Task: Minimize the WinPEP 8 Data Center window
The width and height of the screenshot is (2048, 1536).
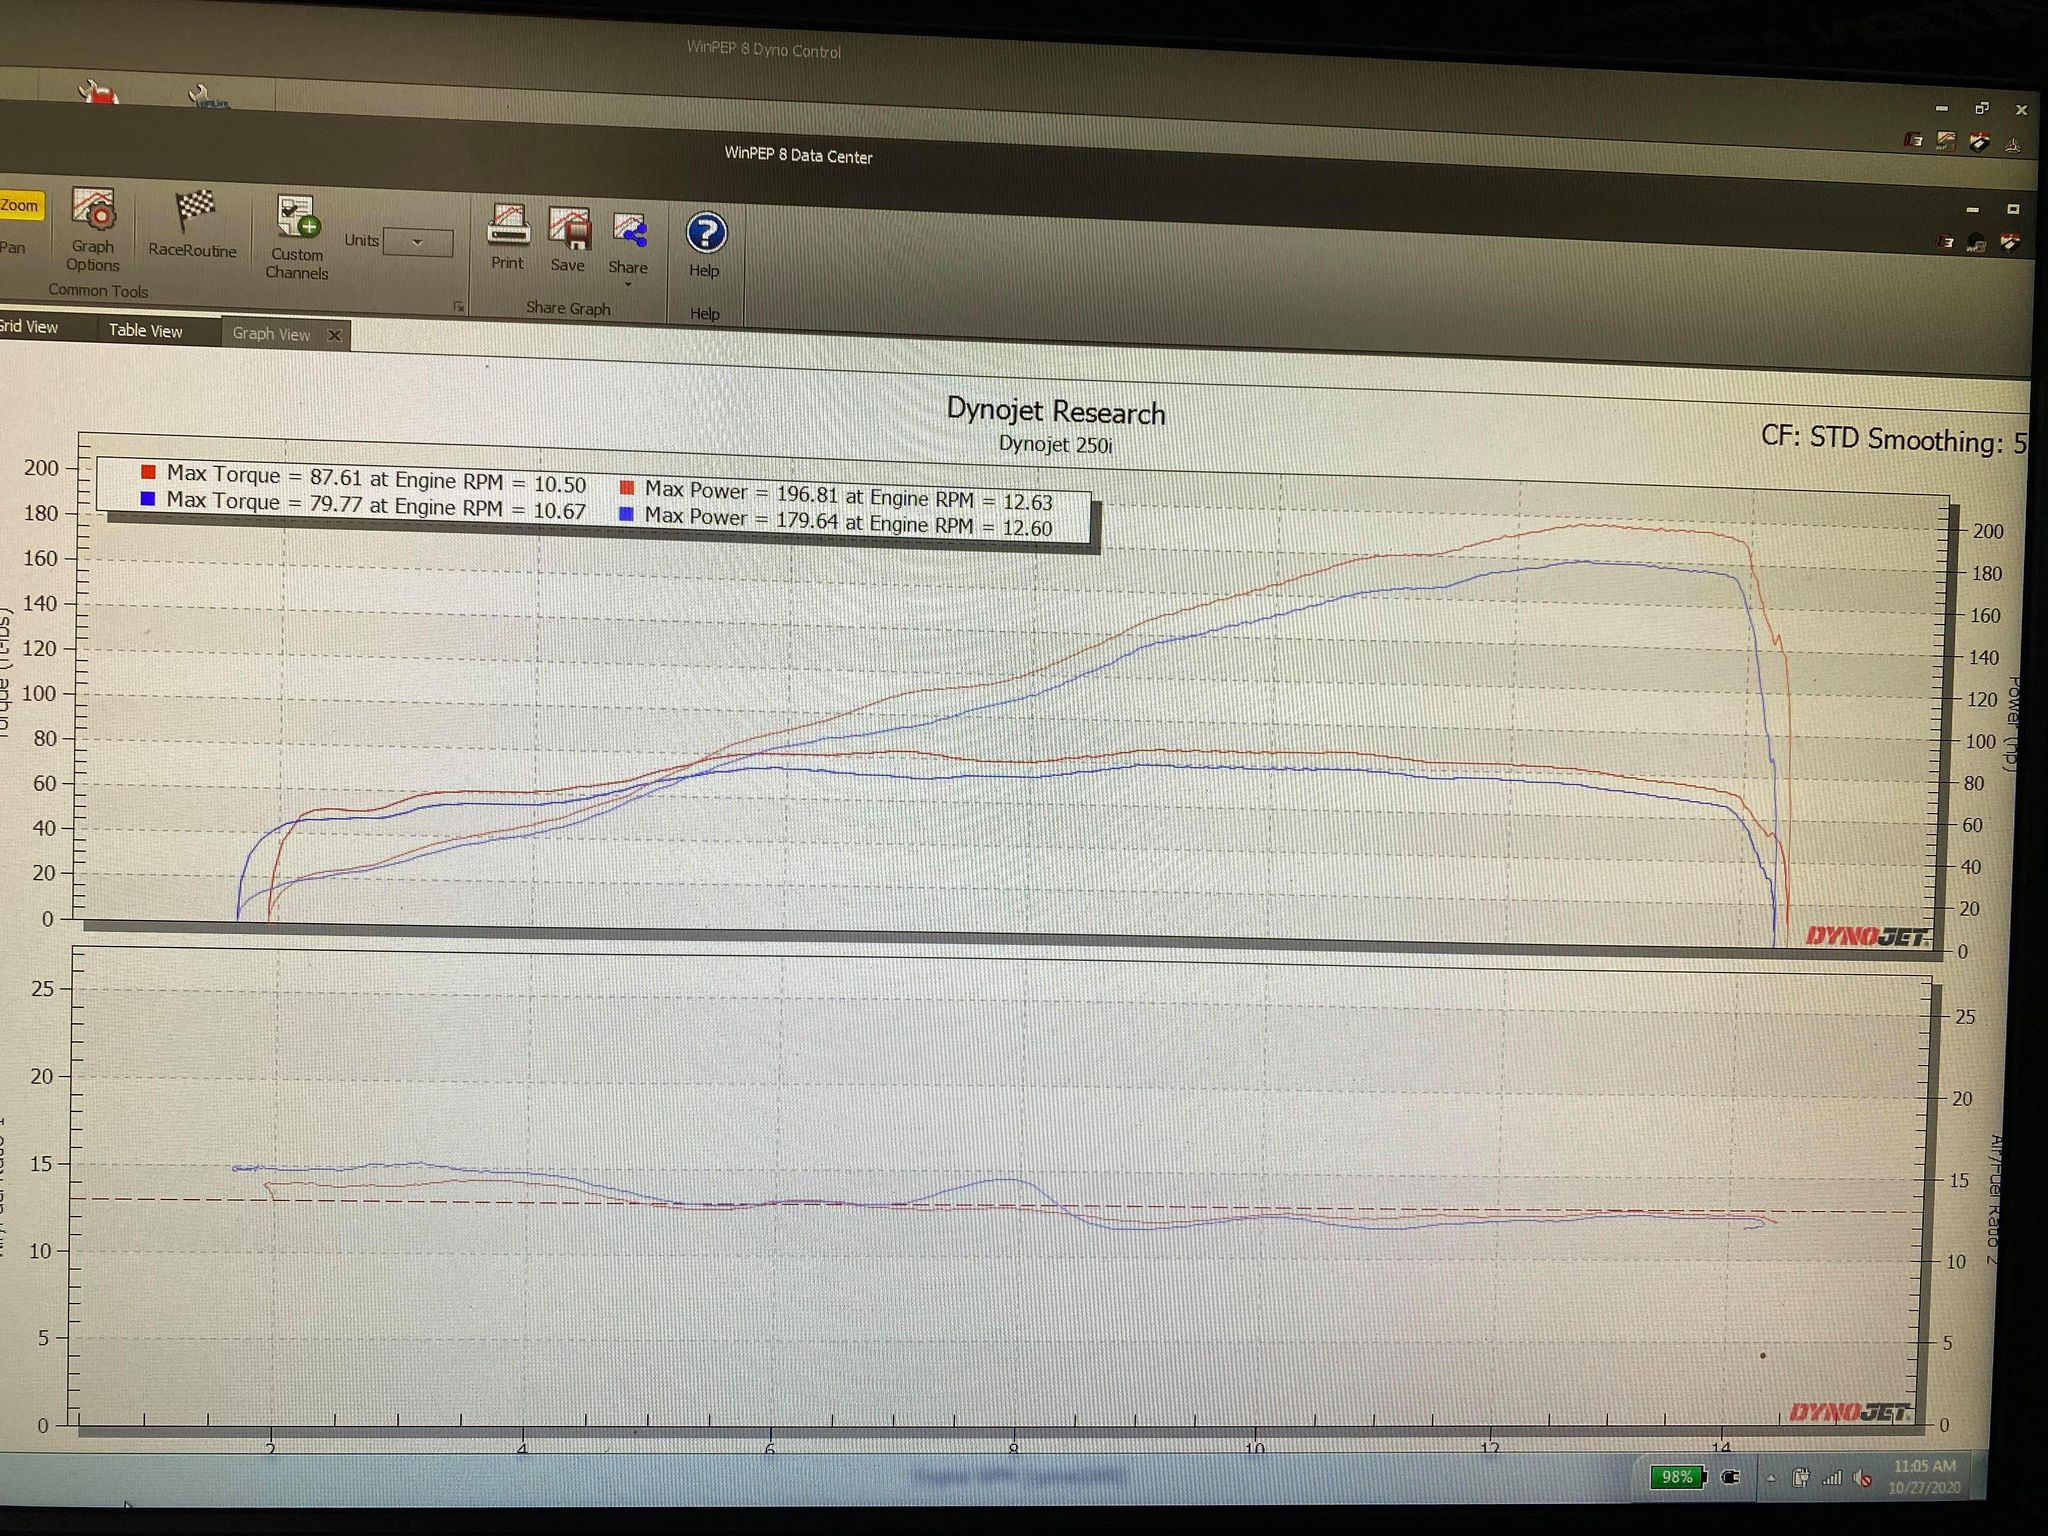Action: coord(1972,210)
